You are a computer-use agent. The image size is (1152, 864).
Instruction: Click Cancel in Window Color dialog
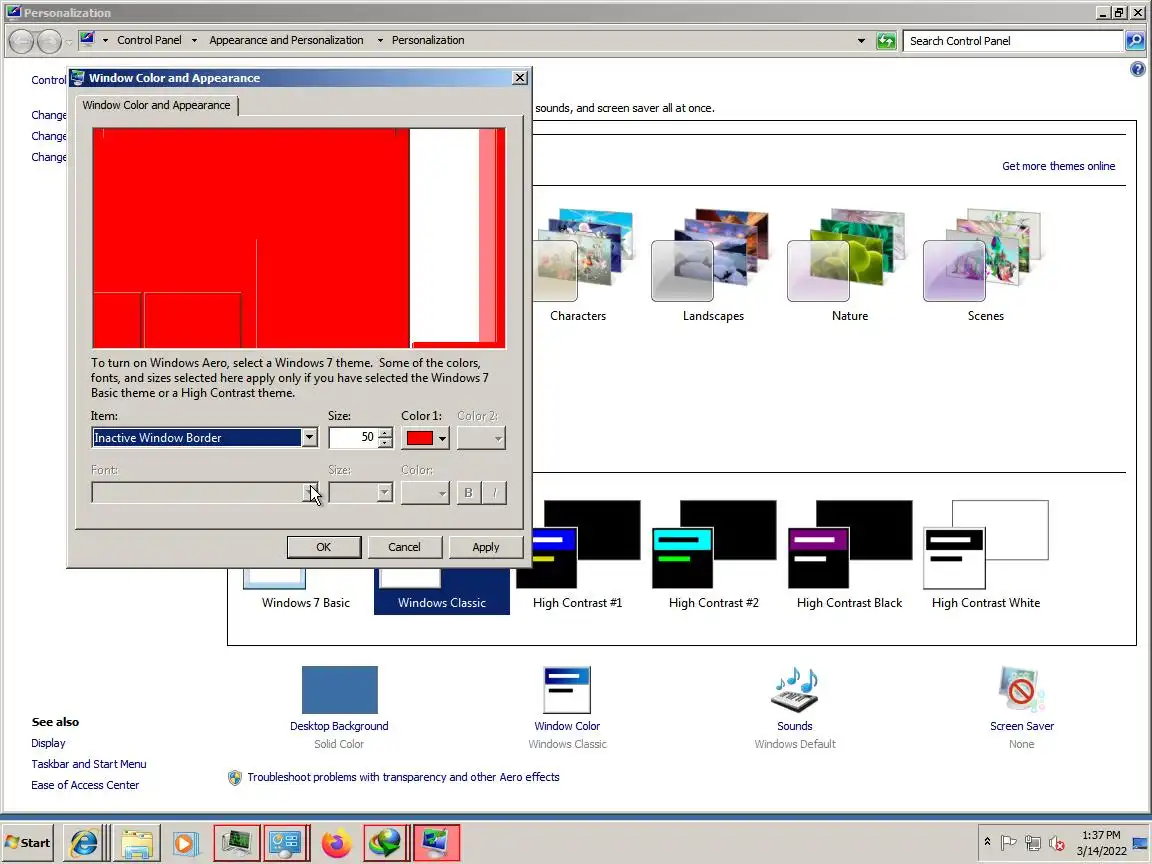tap(404, 547)
